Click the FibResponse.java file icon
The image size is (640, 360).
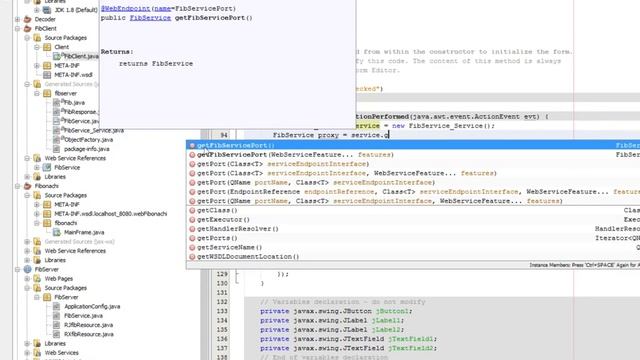point(57,112)
